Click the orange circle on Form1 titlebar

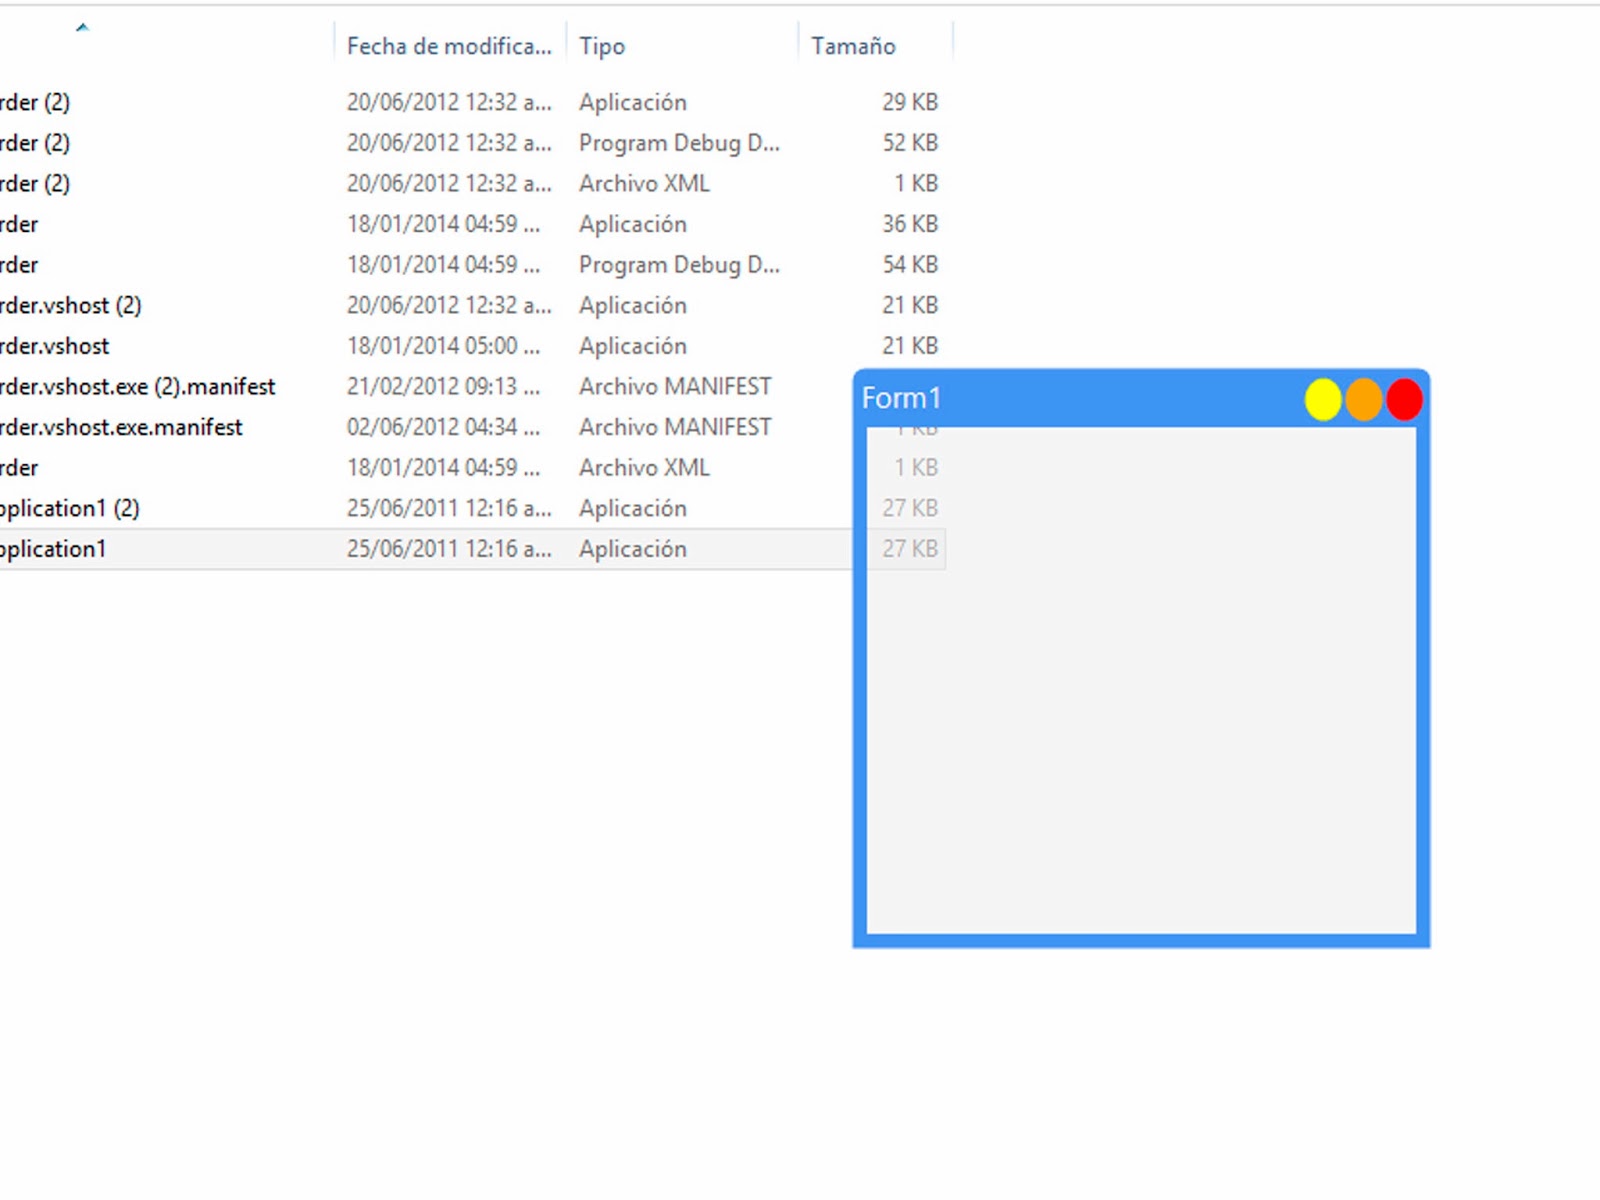[1363, 398]
